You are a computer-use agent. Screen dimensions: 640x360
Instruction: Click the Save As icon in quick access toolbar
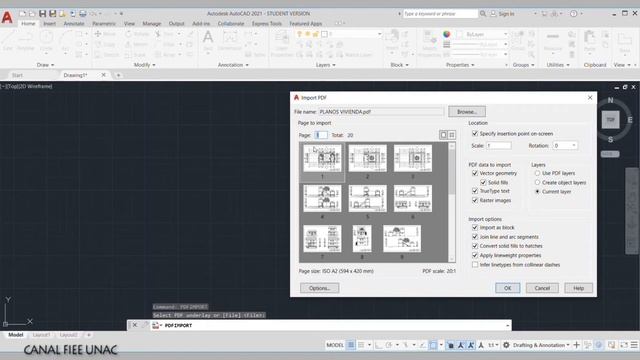click(52, 13)
